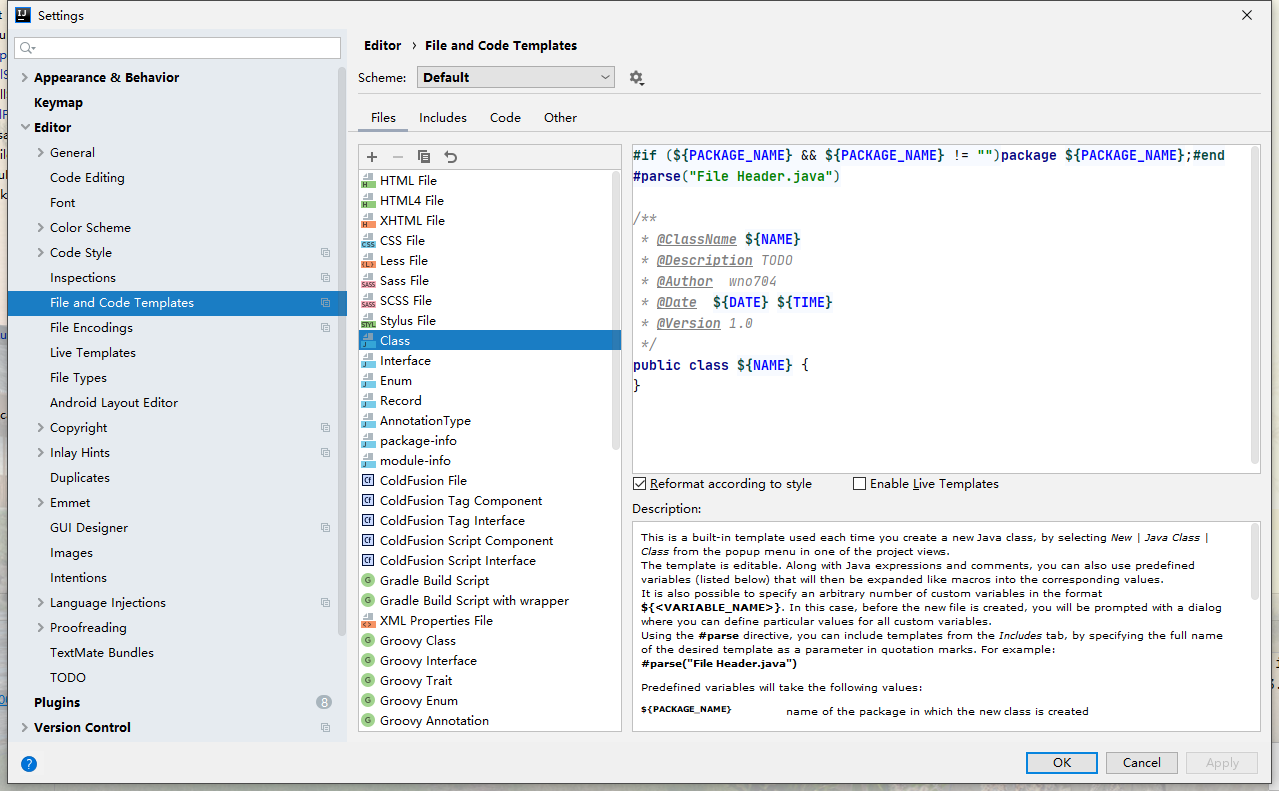
Task: Click the Copy Template icon
Action: [x=424, y=157]
